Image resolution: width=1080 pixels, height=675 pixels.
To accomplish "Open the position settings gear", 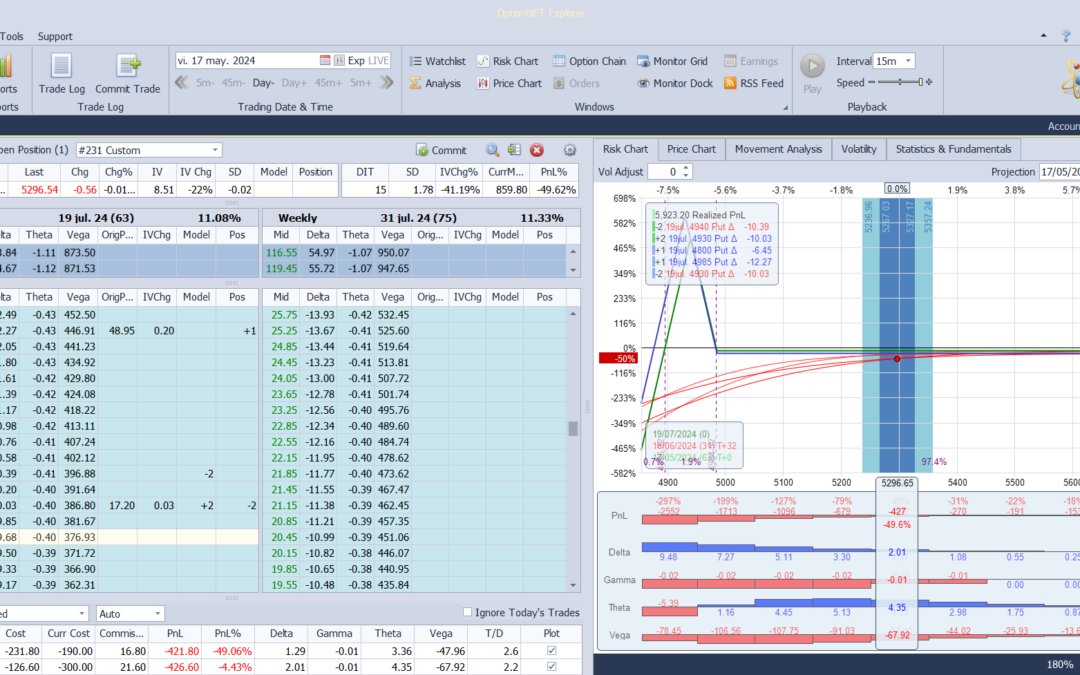I will point(570,150).
